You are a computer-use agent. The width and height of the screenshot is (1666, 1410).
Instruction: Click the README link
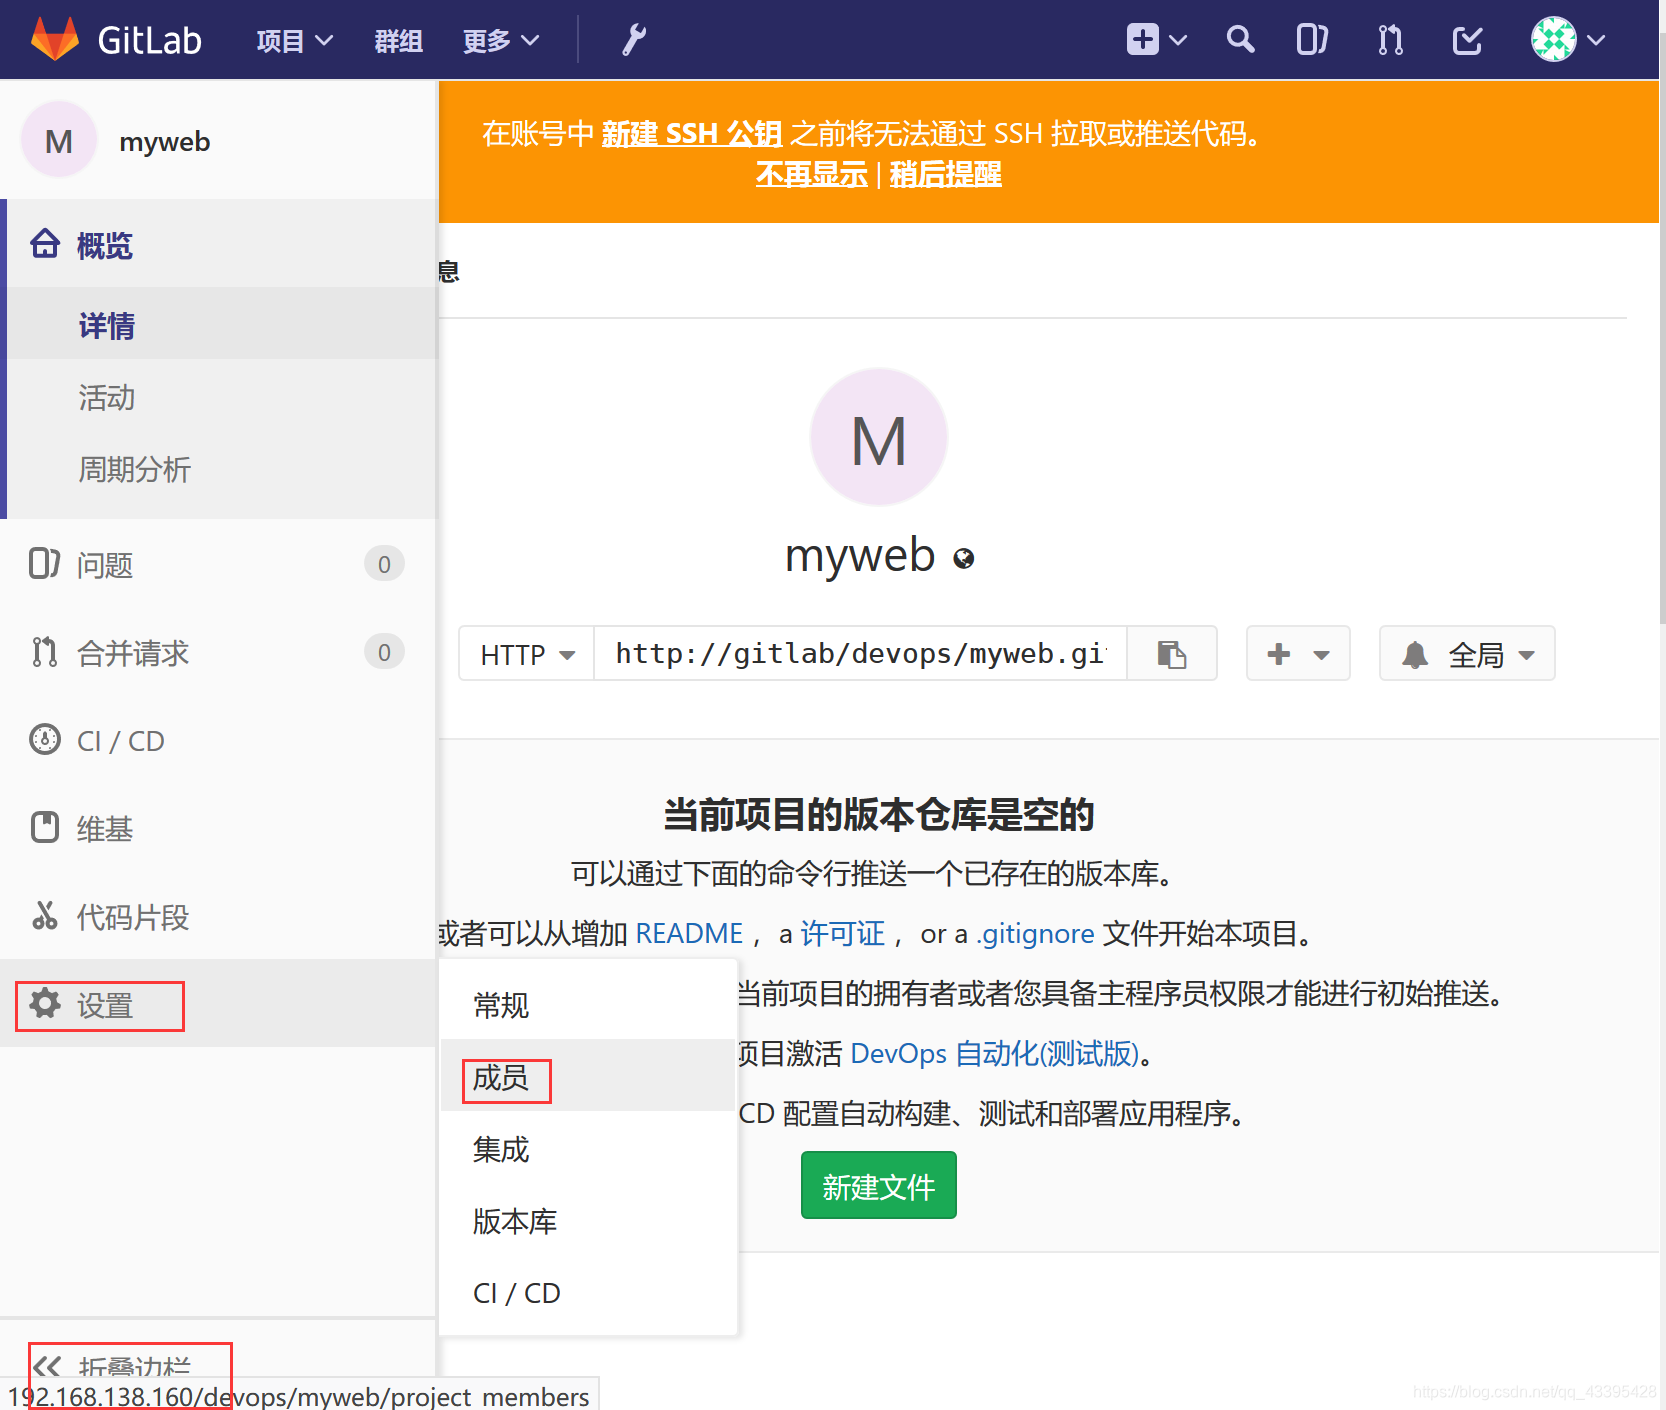pyautogui.click(x=689, y=933)
